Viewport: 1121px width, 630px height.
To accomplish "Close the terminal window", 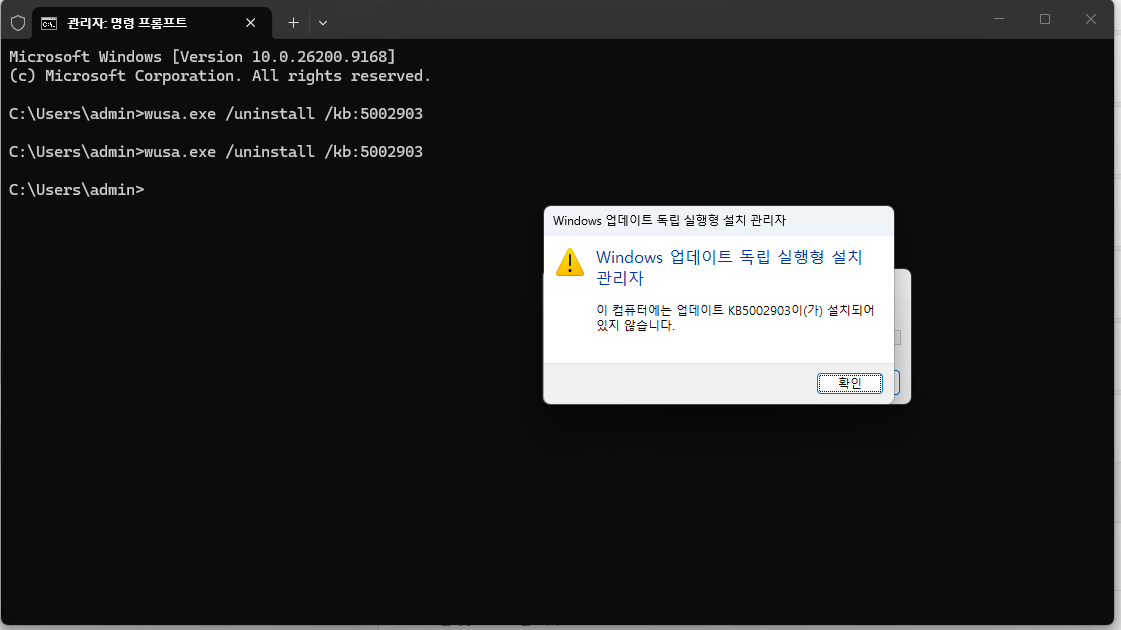I will click(1090, 19).
